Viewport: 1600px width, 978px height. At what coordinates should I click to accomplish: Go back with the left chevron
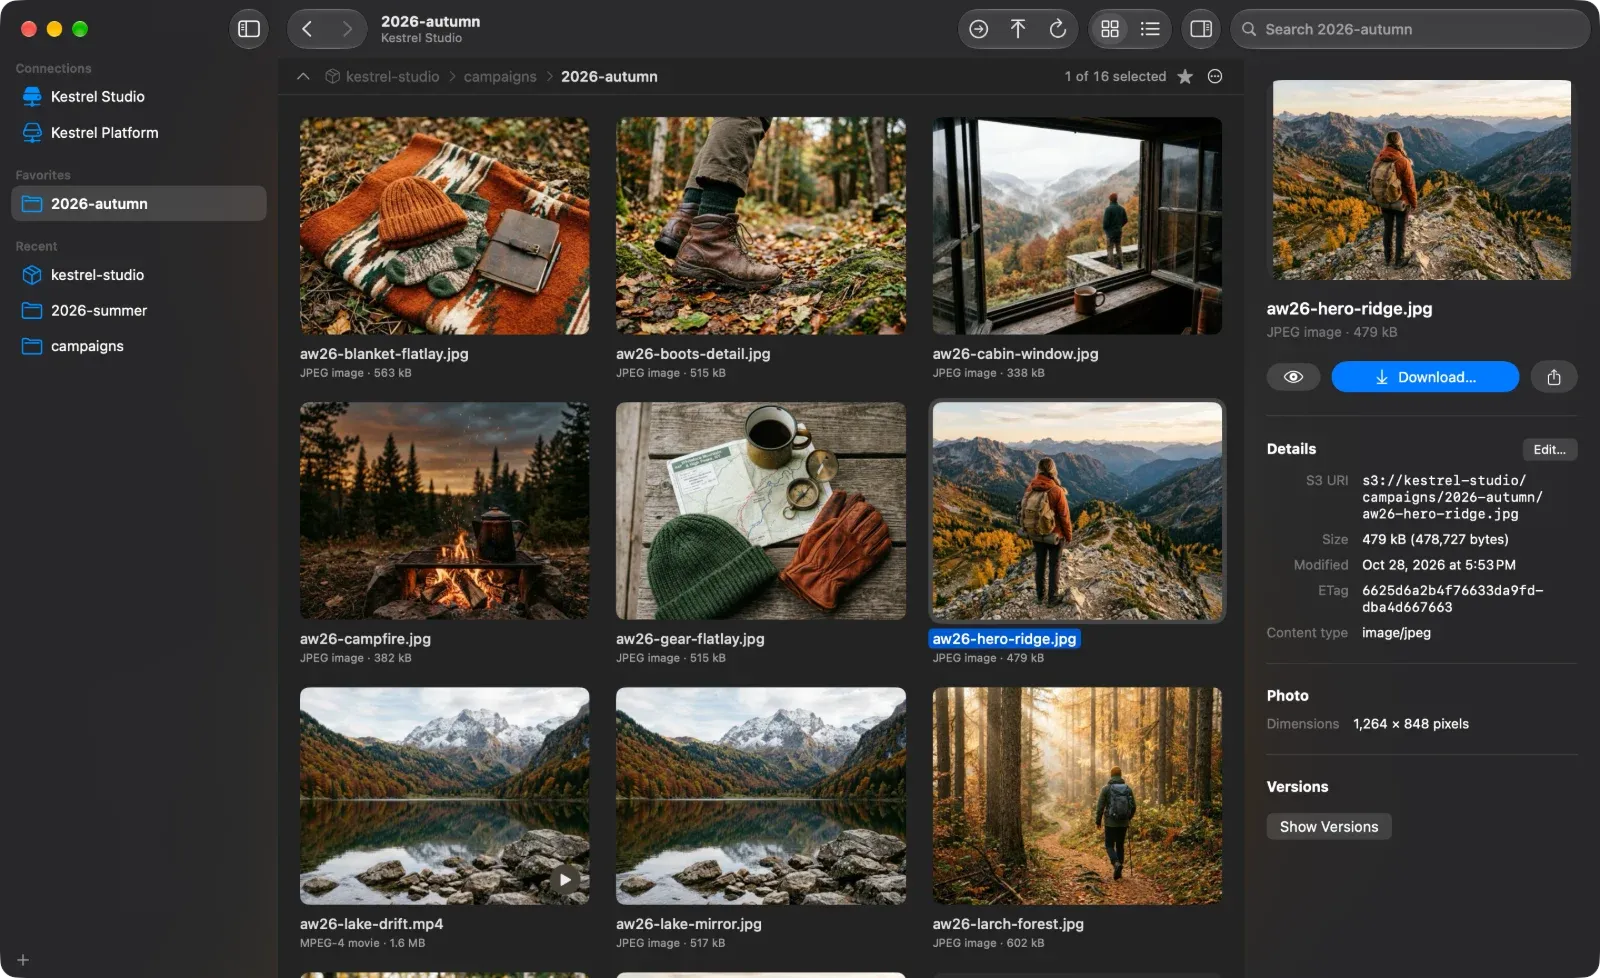(307, 29)
